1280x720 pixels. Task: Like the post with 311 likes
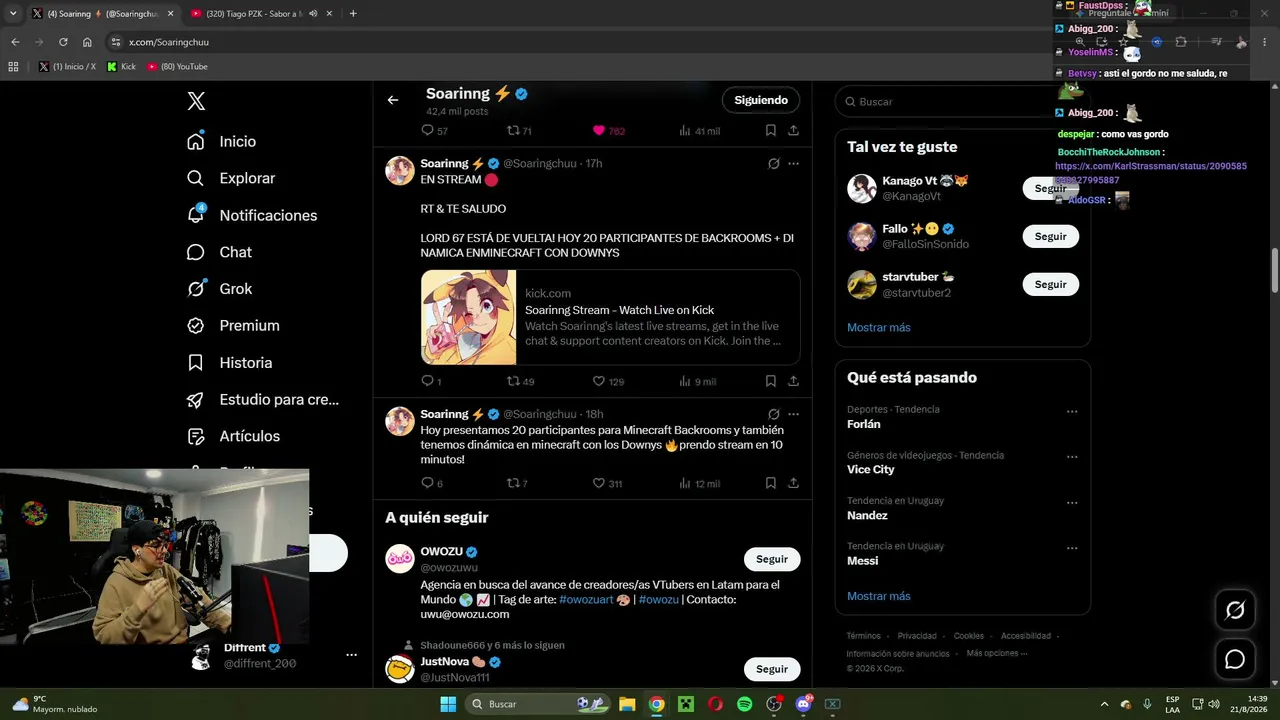[607, 483]
